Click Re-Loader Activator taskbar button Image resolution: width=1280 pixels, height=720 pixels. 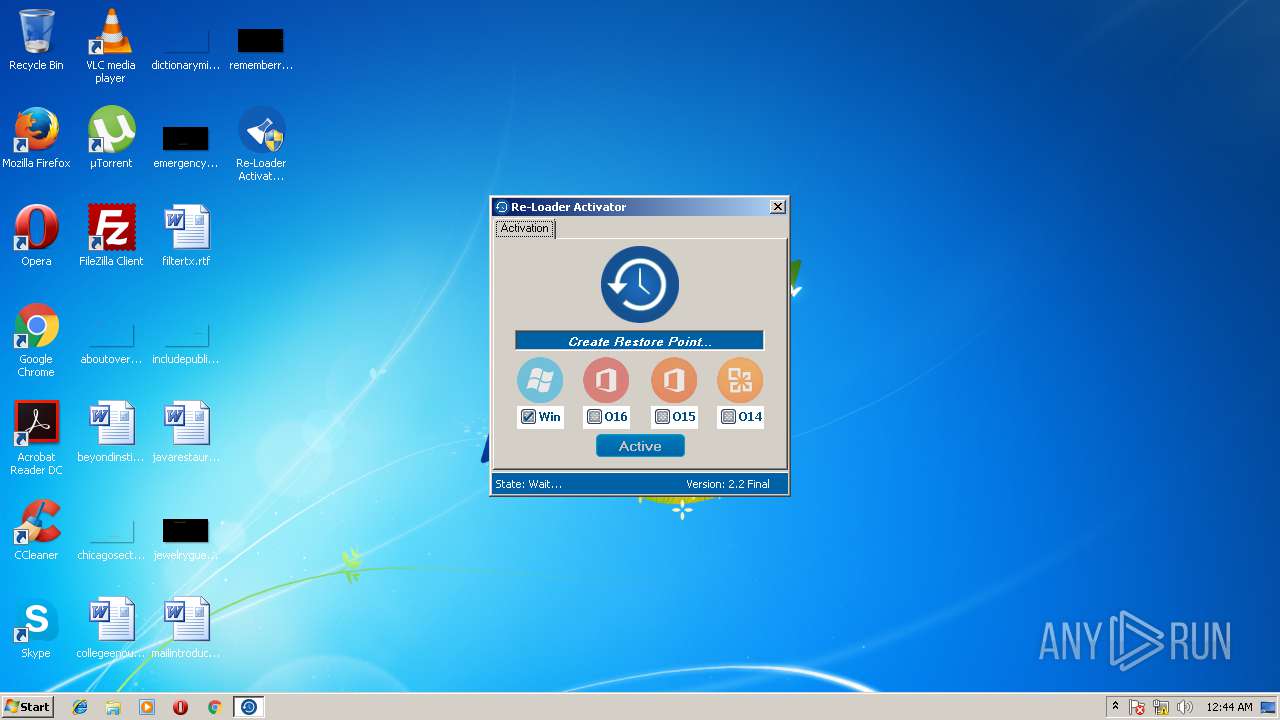point(249,707)
